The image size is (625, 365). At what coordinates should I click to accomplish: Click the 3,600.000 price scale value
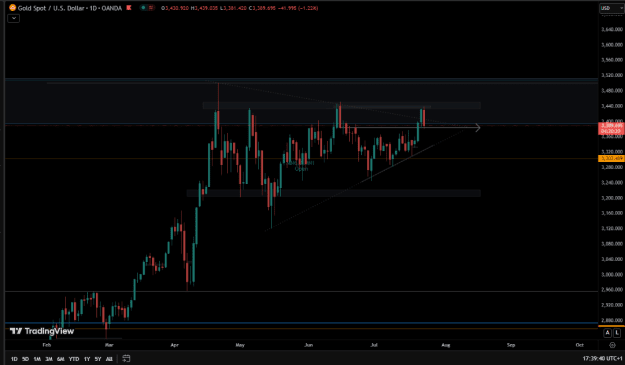click(x=612, y=45)
